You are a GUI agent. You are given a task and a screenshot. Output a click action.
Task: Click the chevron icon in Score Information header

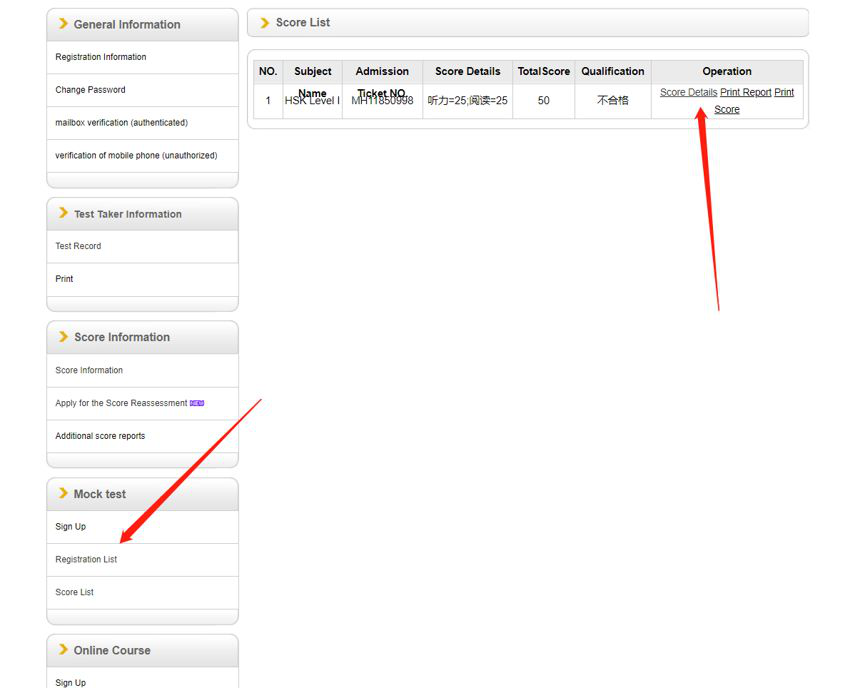coord(64,337)
